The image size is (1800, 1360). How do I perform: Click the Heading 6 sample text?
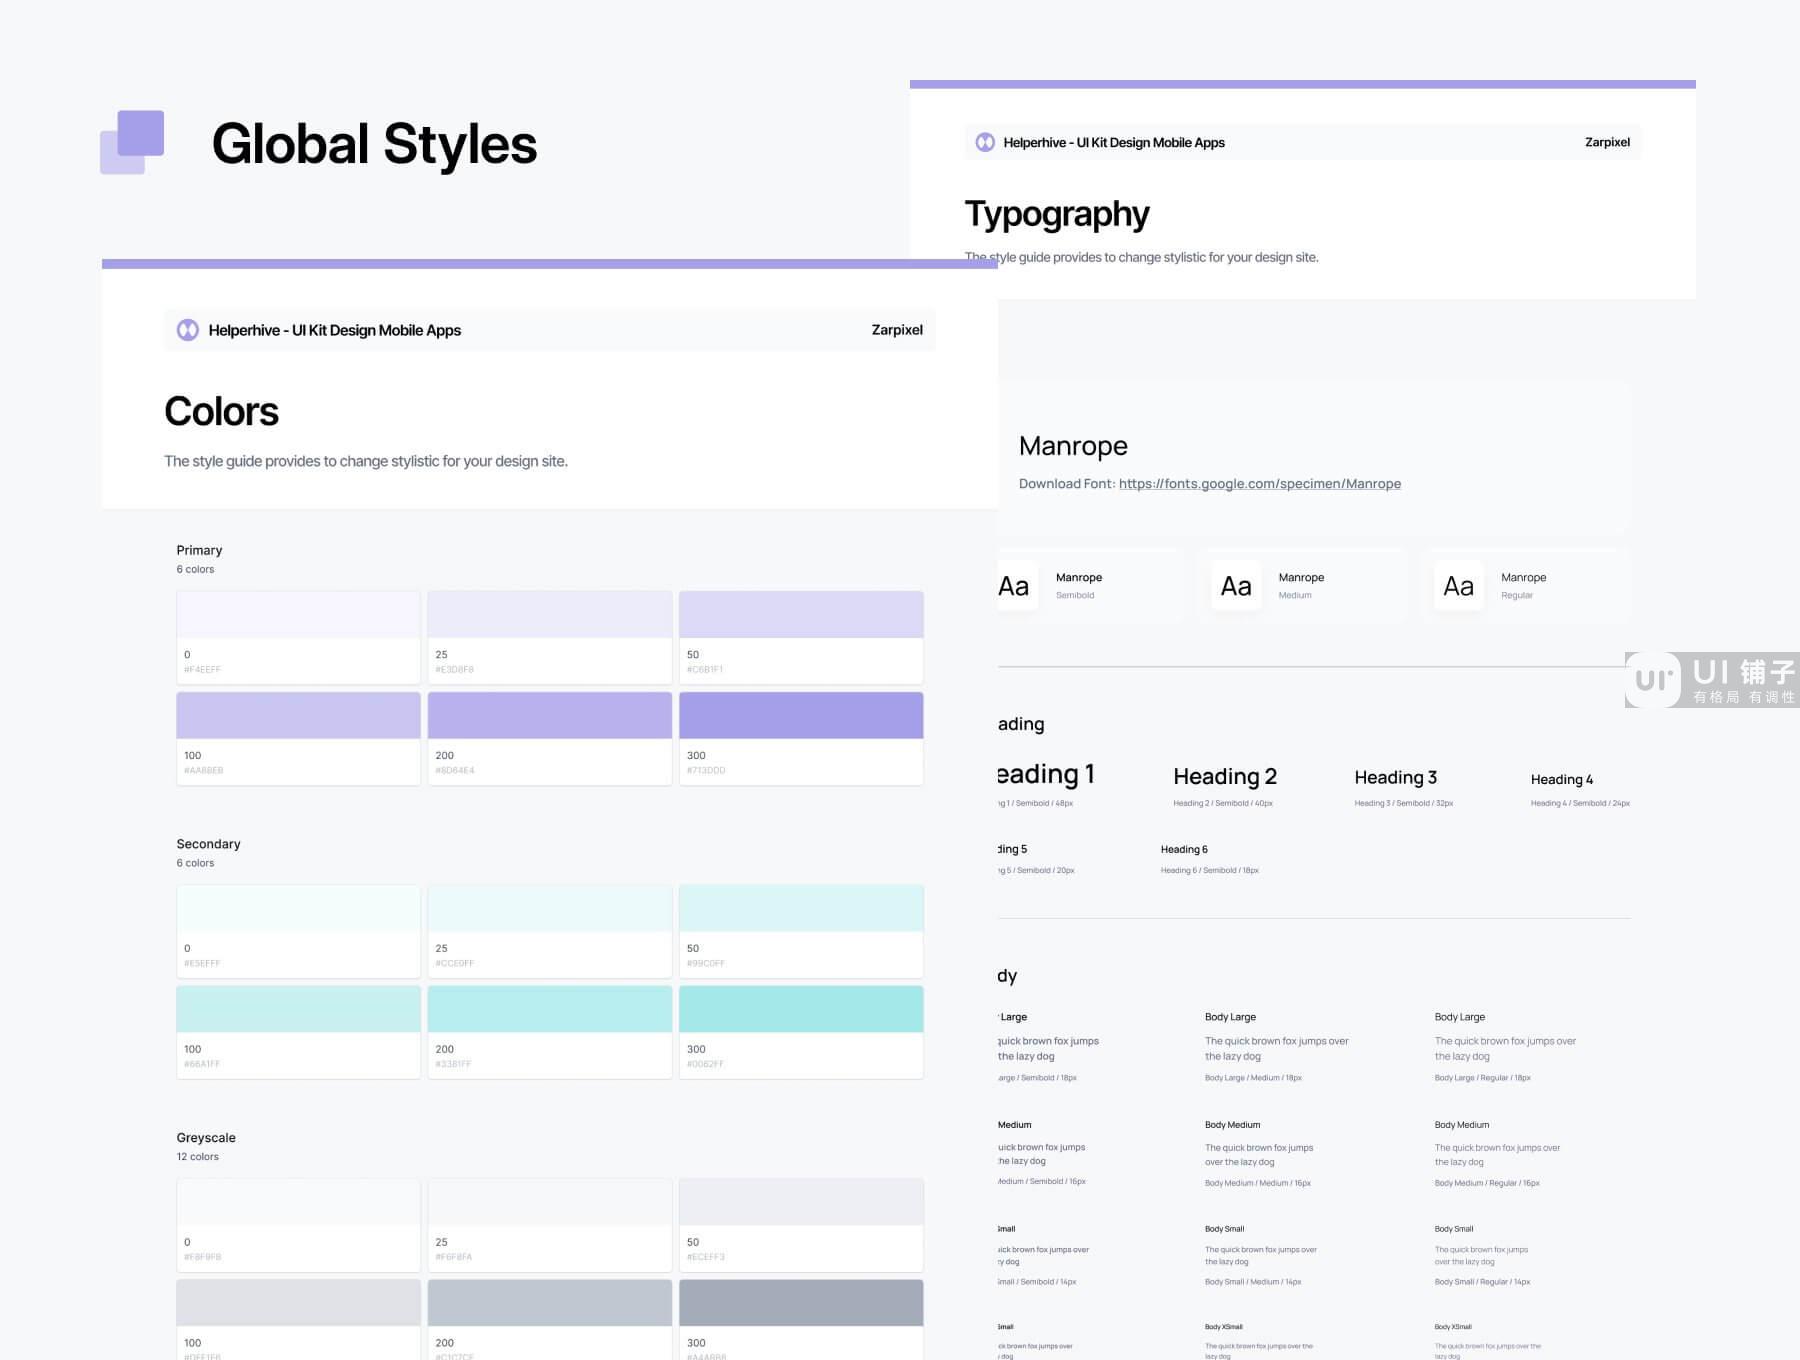pyautogui.click(x=1184, y=850)
